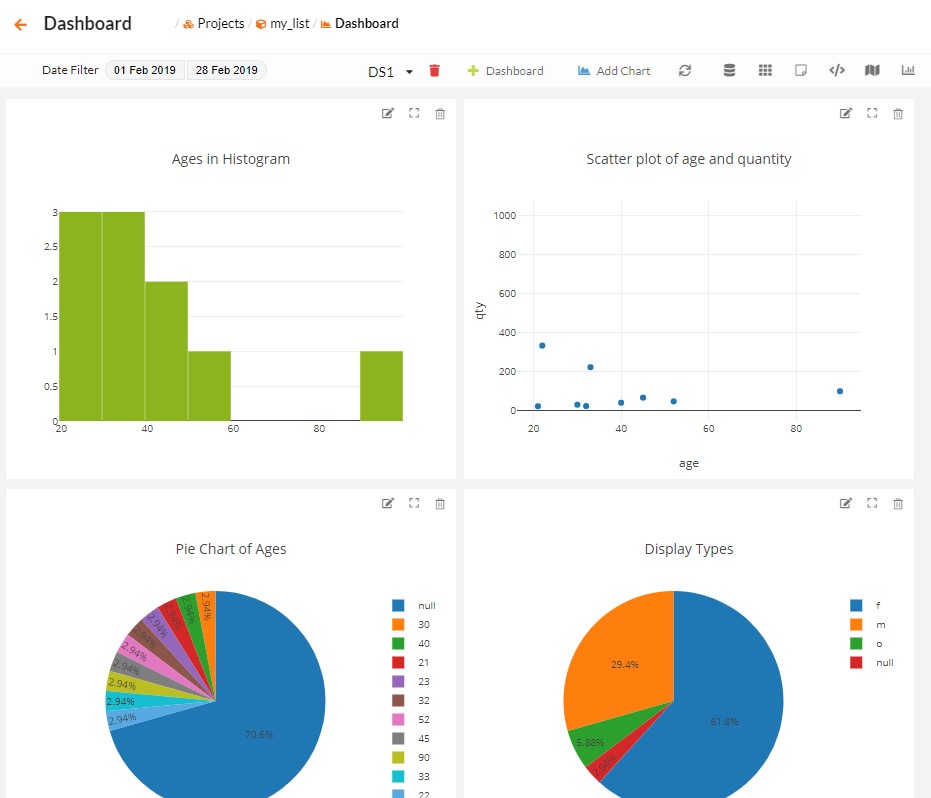Click the orange back arrow icon
This screenshot has width=931, height=798.
pyautogui.click(x=21, y=24)
